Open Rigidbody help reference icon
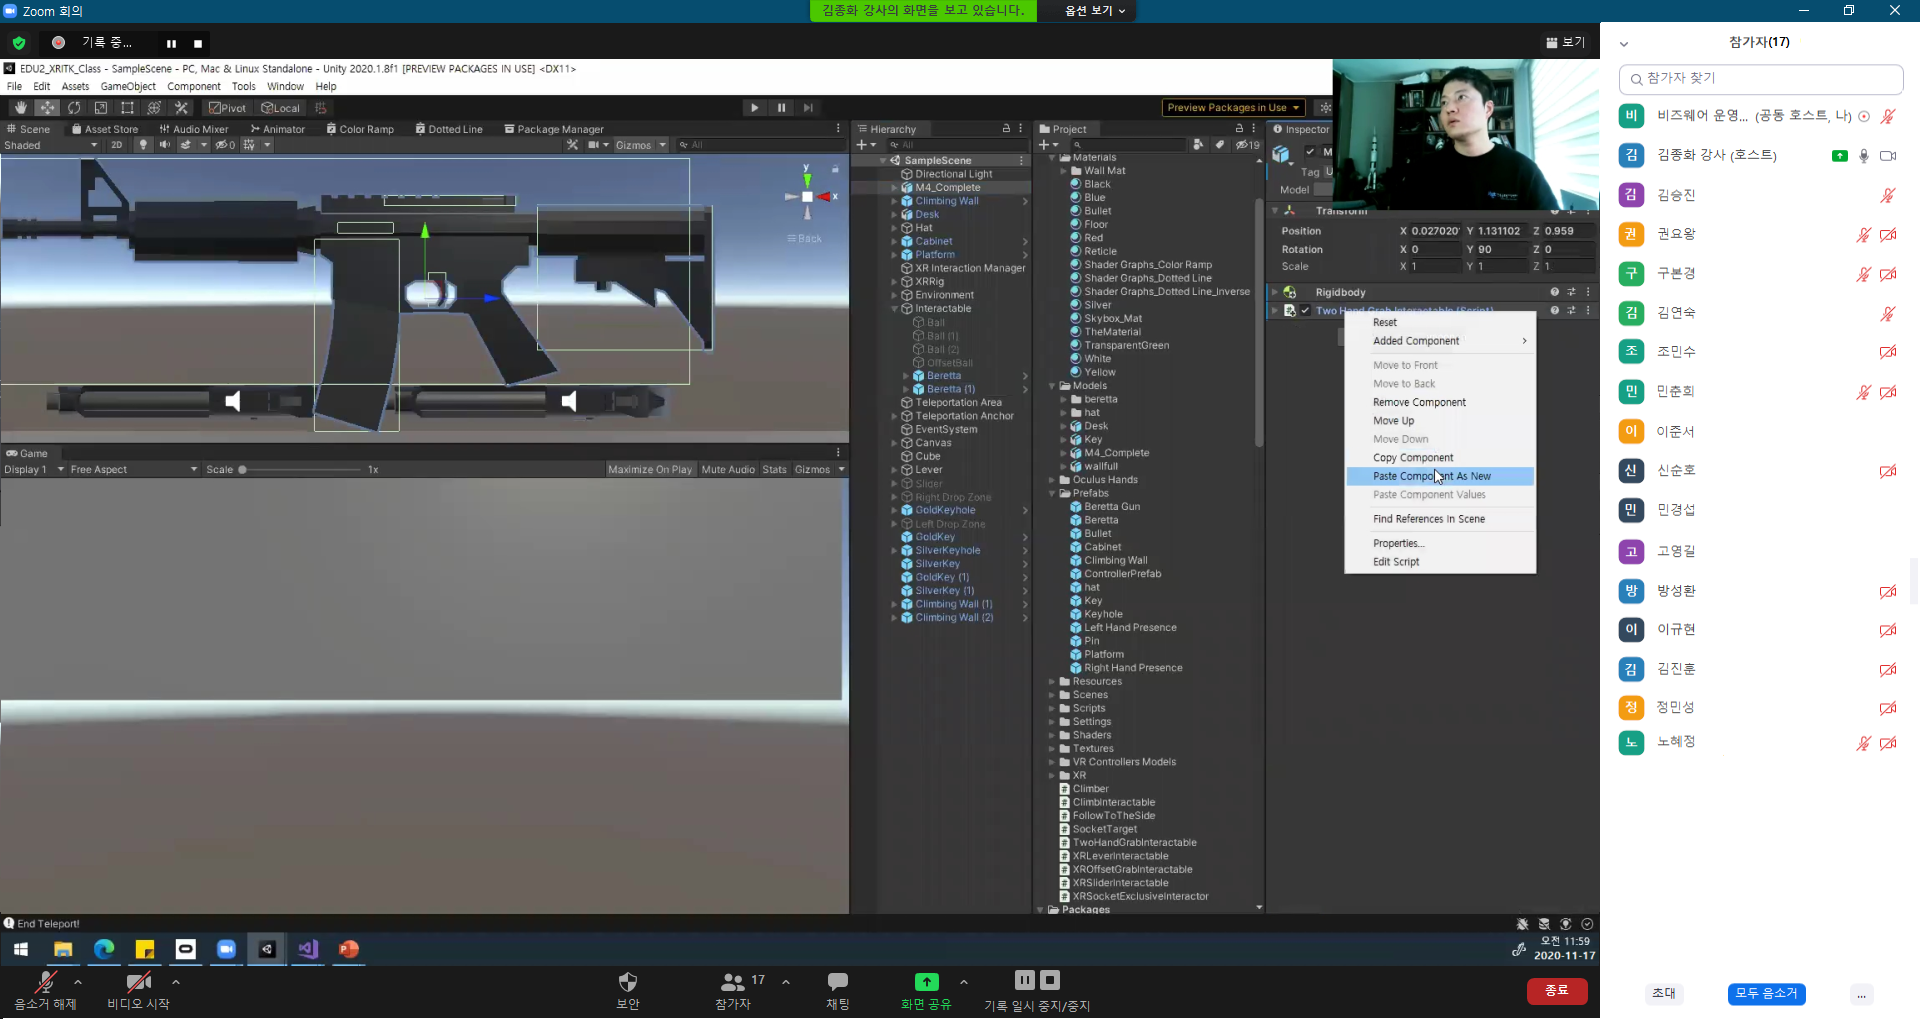 coord(1554,292)
